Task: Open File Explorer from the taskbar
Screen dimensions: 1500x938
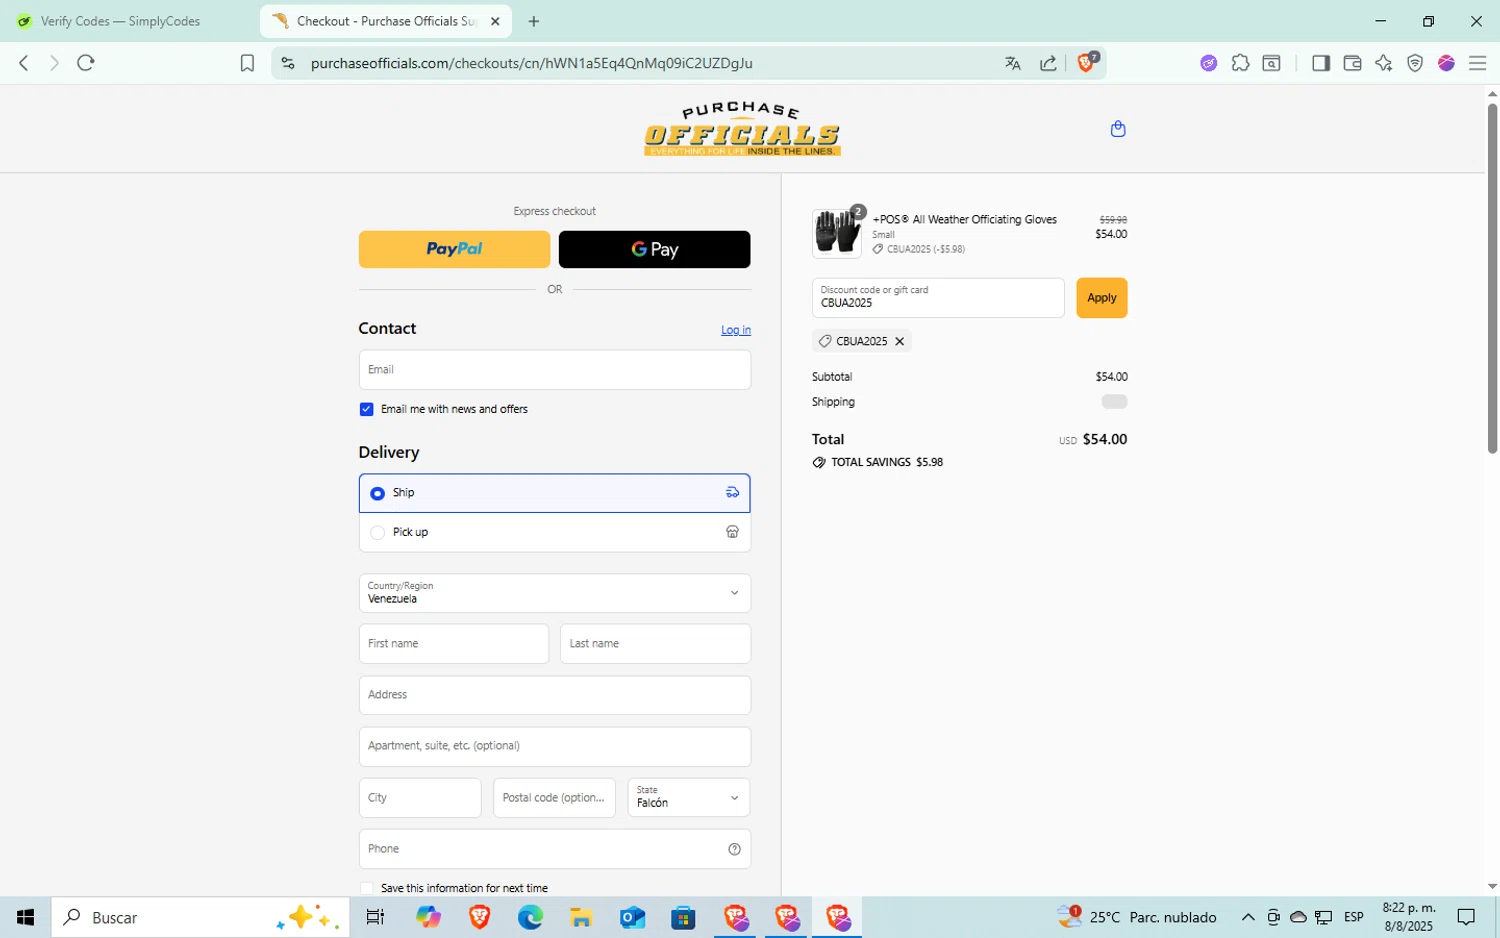Action: tap(581, 917)
